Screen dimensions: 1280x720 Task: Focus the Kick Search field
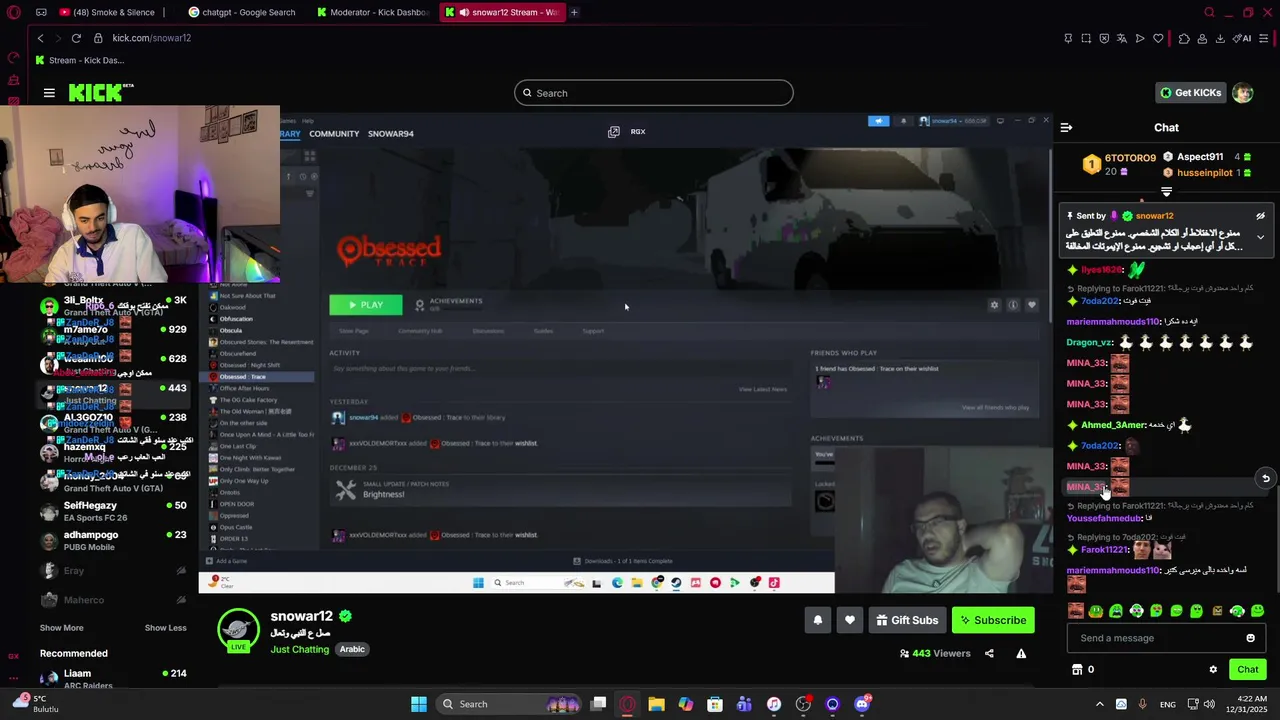(x=654, y=93)
